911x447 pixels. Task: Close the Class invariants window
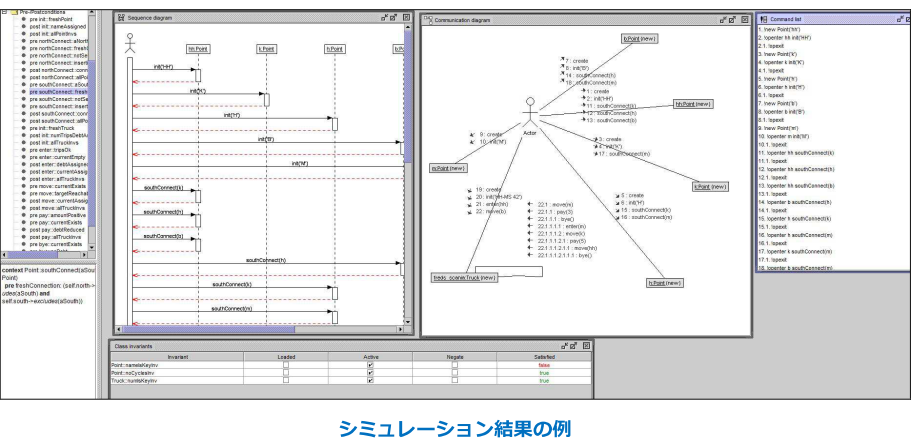point(586,345)
